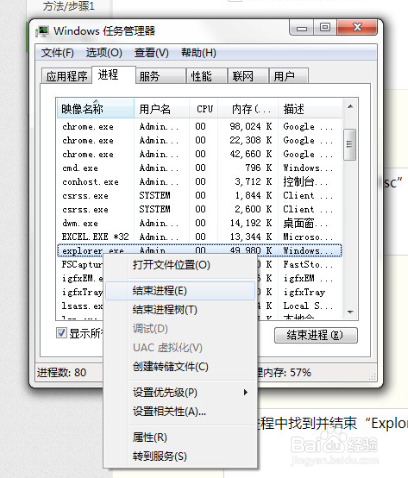Switch to the 用户 tab
Screen dimensions: 408x478
coord(289,76)
